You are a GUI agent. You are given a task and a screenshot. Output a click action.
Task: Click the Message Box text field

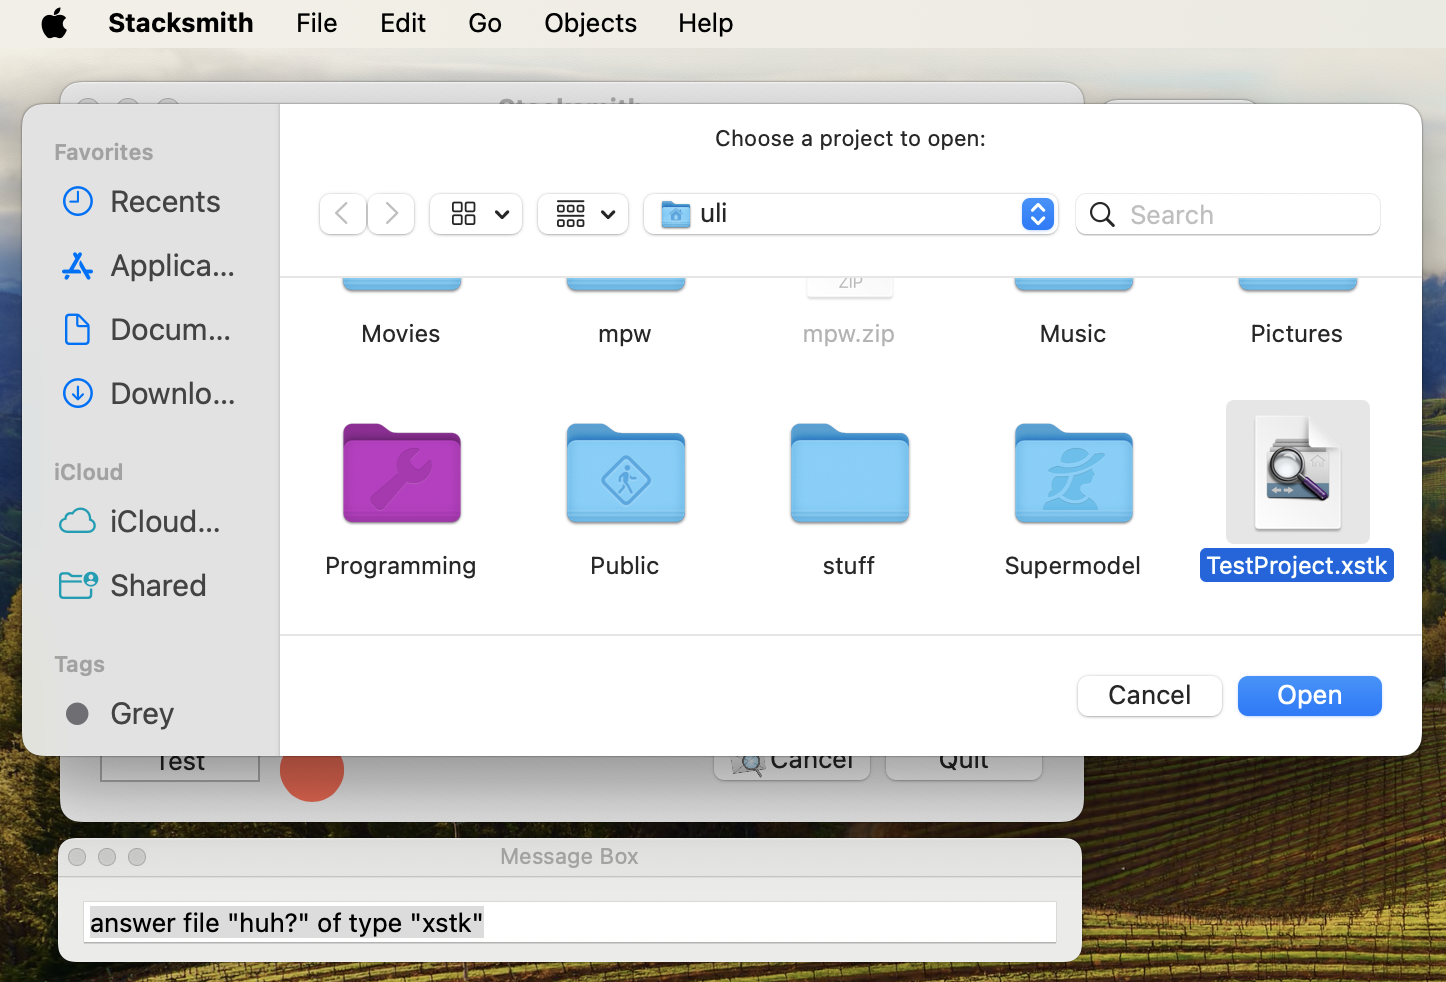570,922
